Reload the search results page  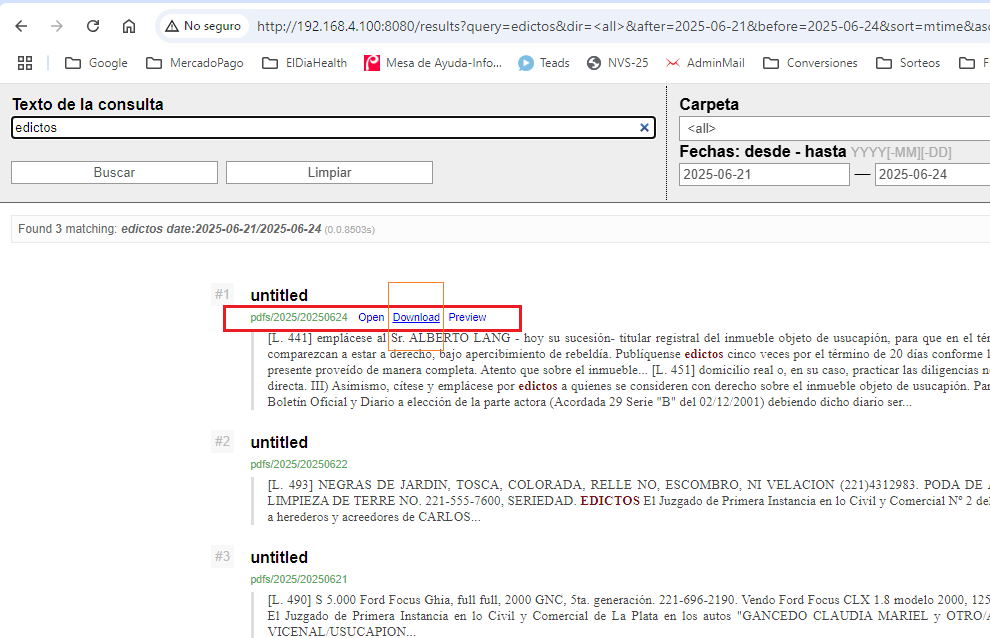point(92,26)
